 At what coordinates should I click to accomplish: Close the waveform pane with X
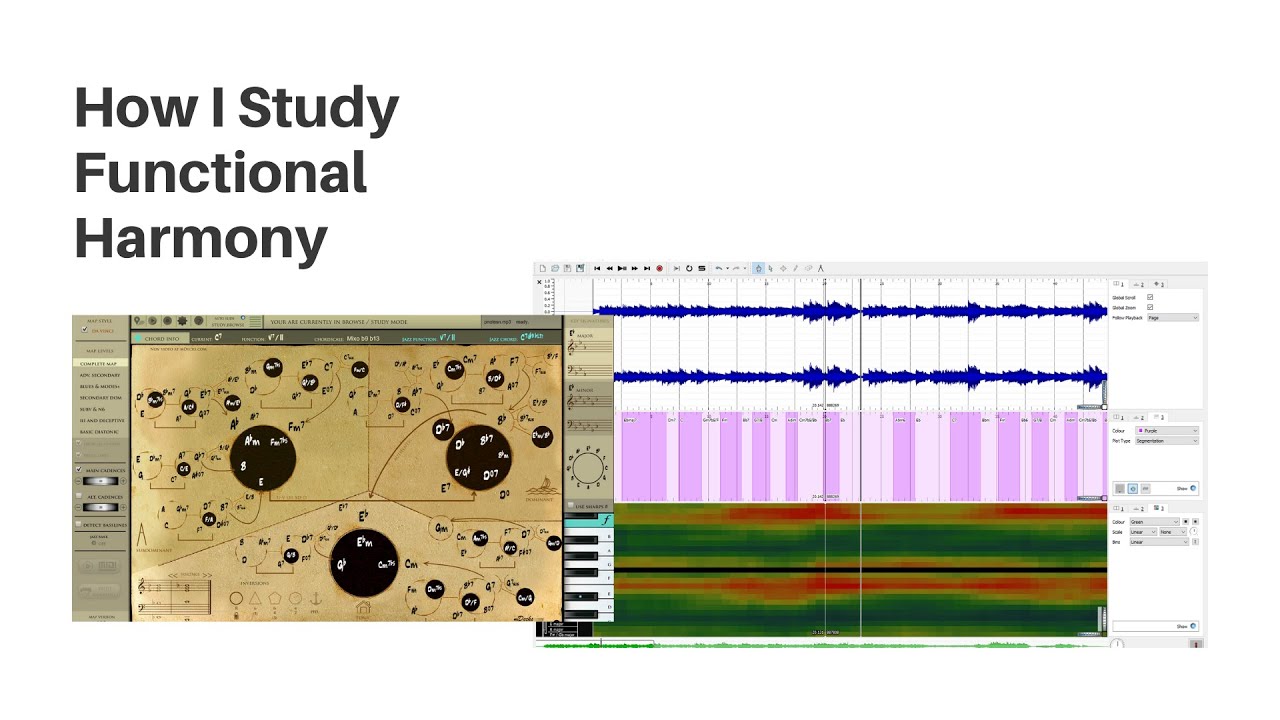(x=540, y=281)
